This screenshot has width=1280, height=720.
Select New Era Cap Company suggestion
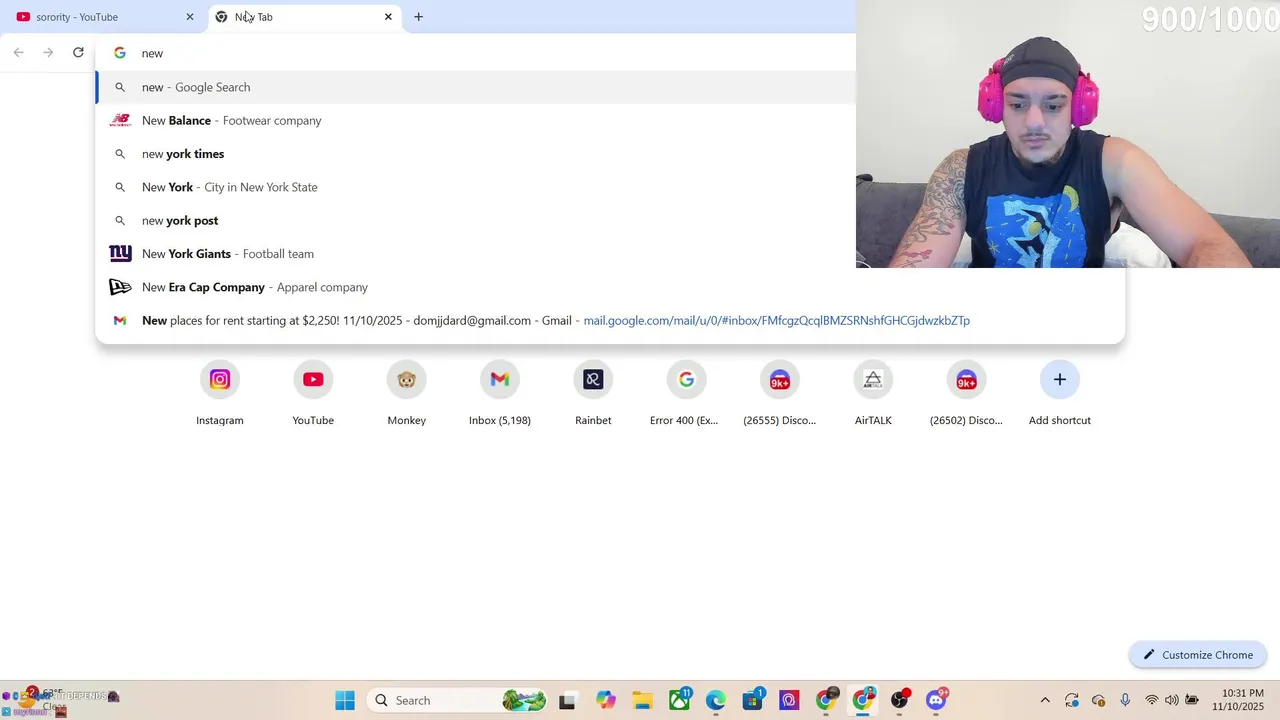pyautogui.click(x=610, y=287)
